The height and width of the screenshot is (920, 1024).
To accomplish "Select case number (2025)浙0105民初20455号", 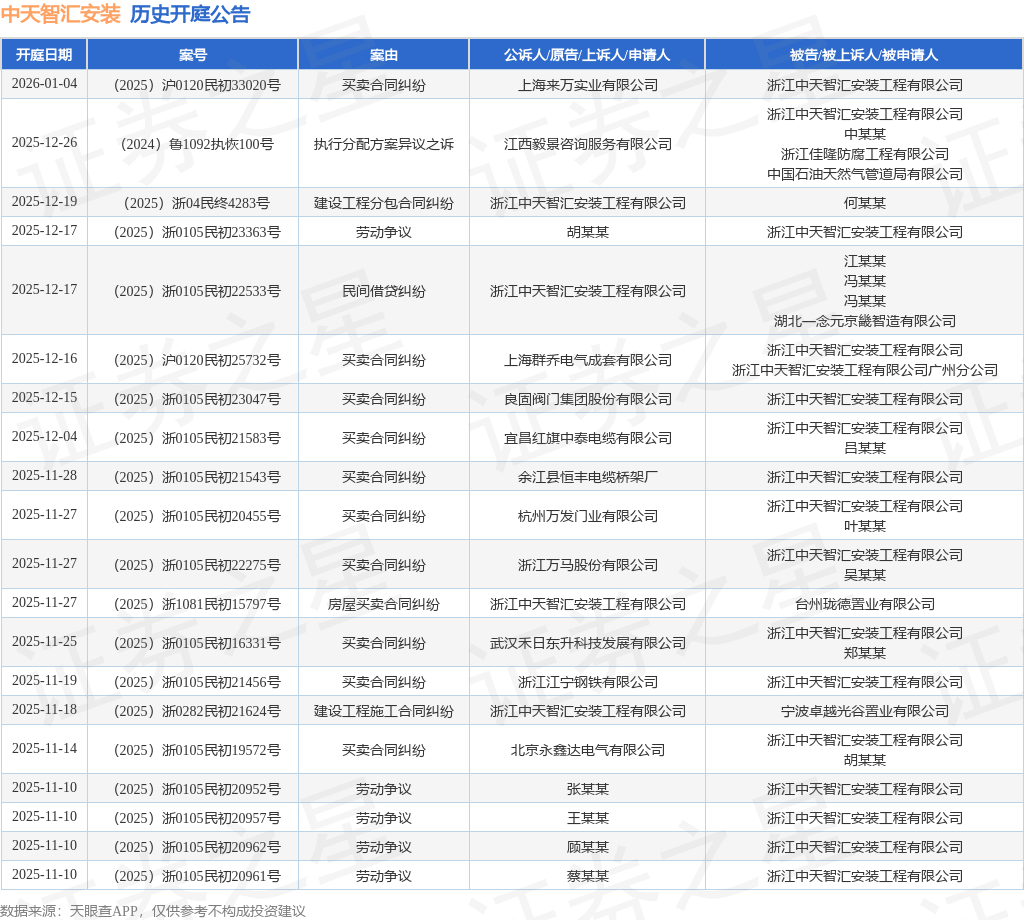I will pyautogui.click(x=197, y=516).
